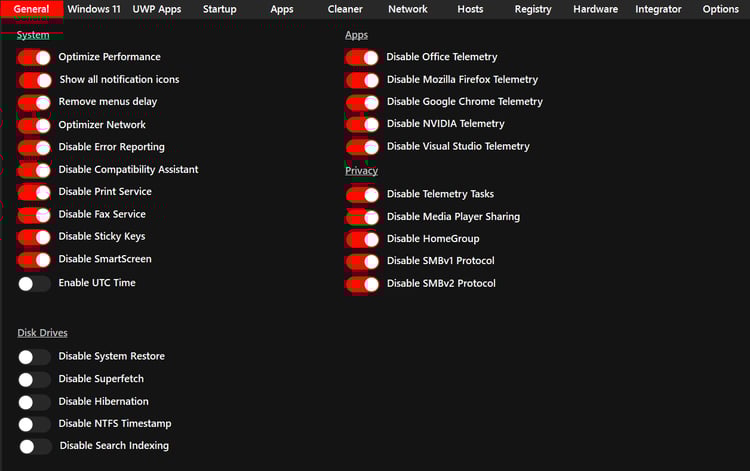Toggle Disable Office Telemetry switch
Image resolution: width=750 pixels, height=471 pixels.
click(x=362, y=57)
